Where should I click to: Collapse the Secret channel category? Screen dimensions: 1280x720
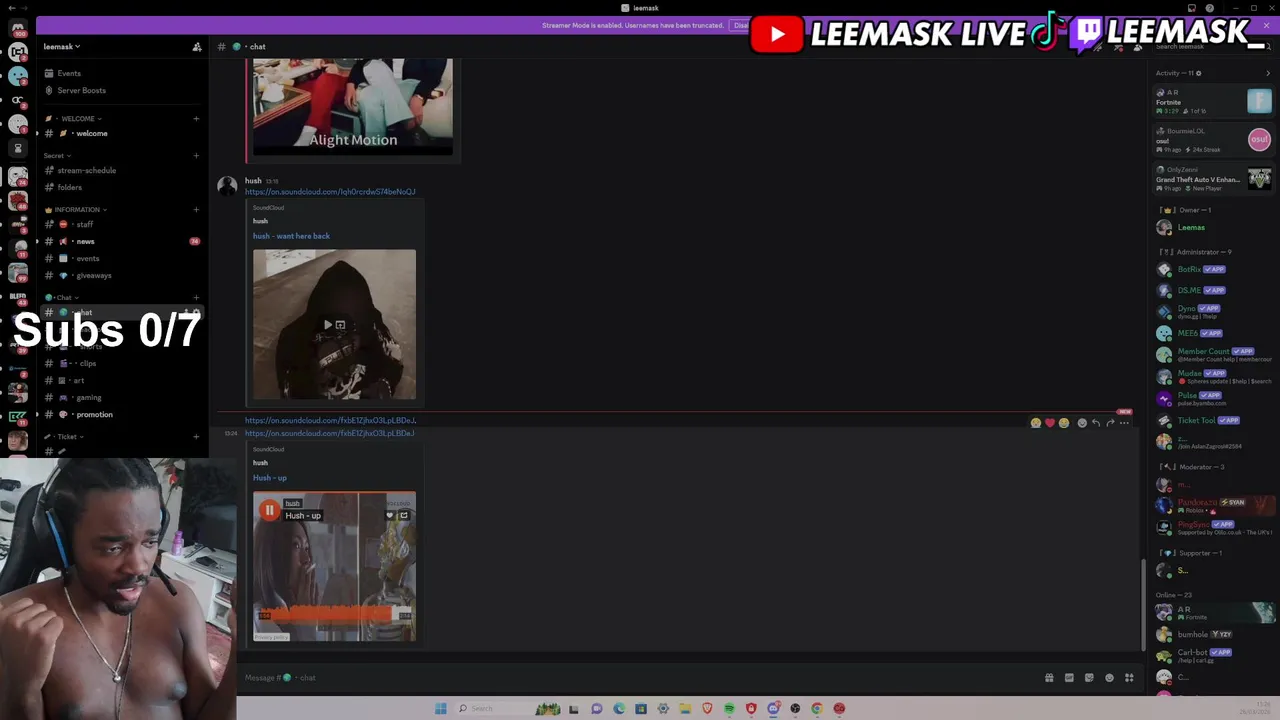coord(57,156)
